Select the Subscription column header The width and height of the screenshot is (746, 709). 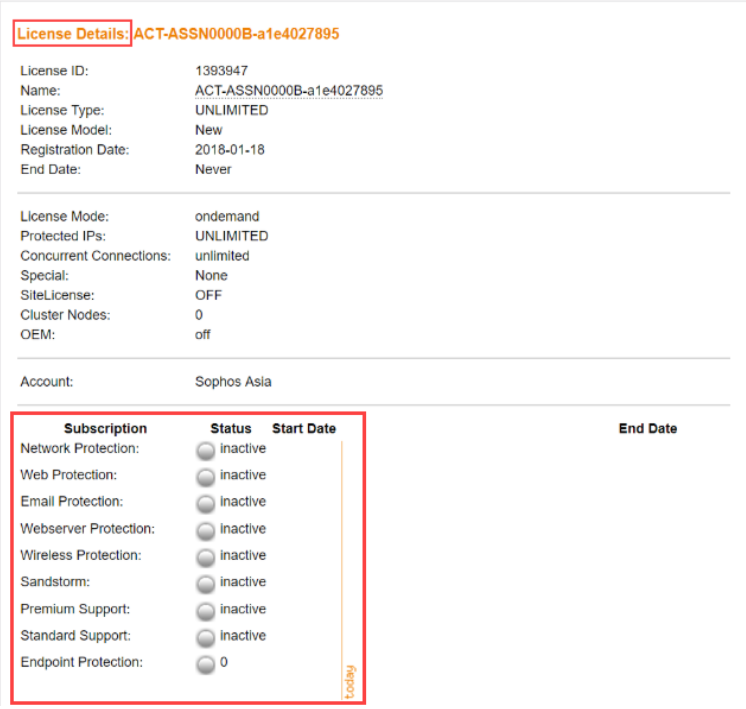(x=105, y=428)
